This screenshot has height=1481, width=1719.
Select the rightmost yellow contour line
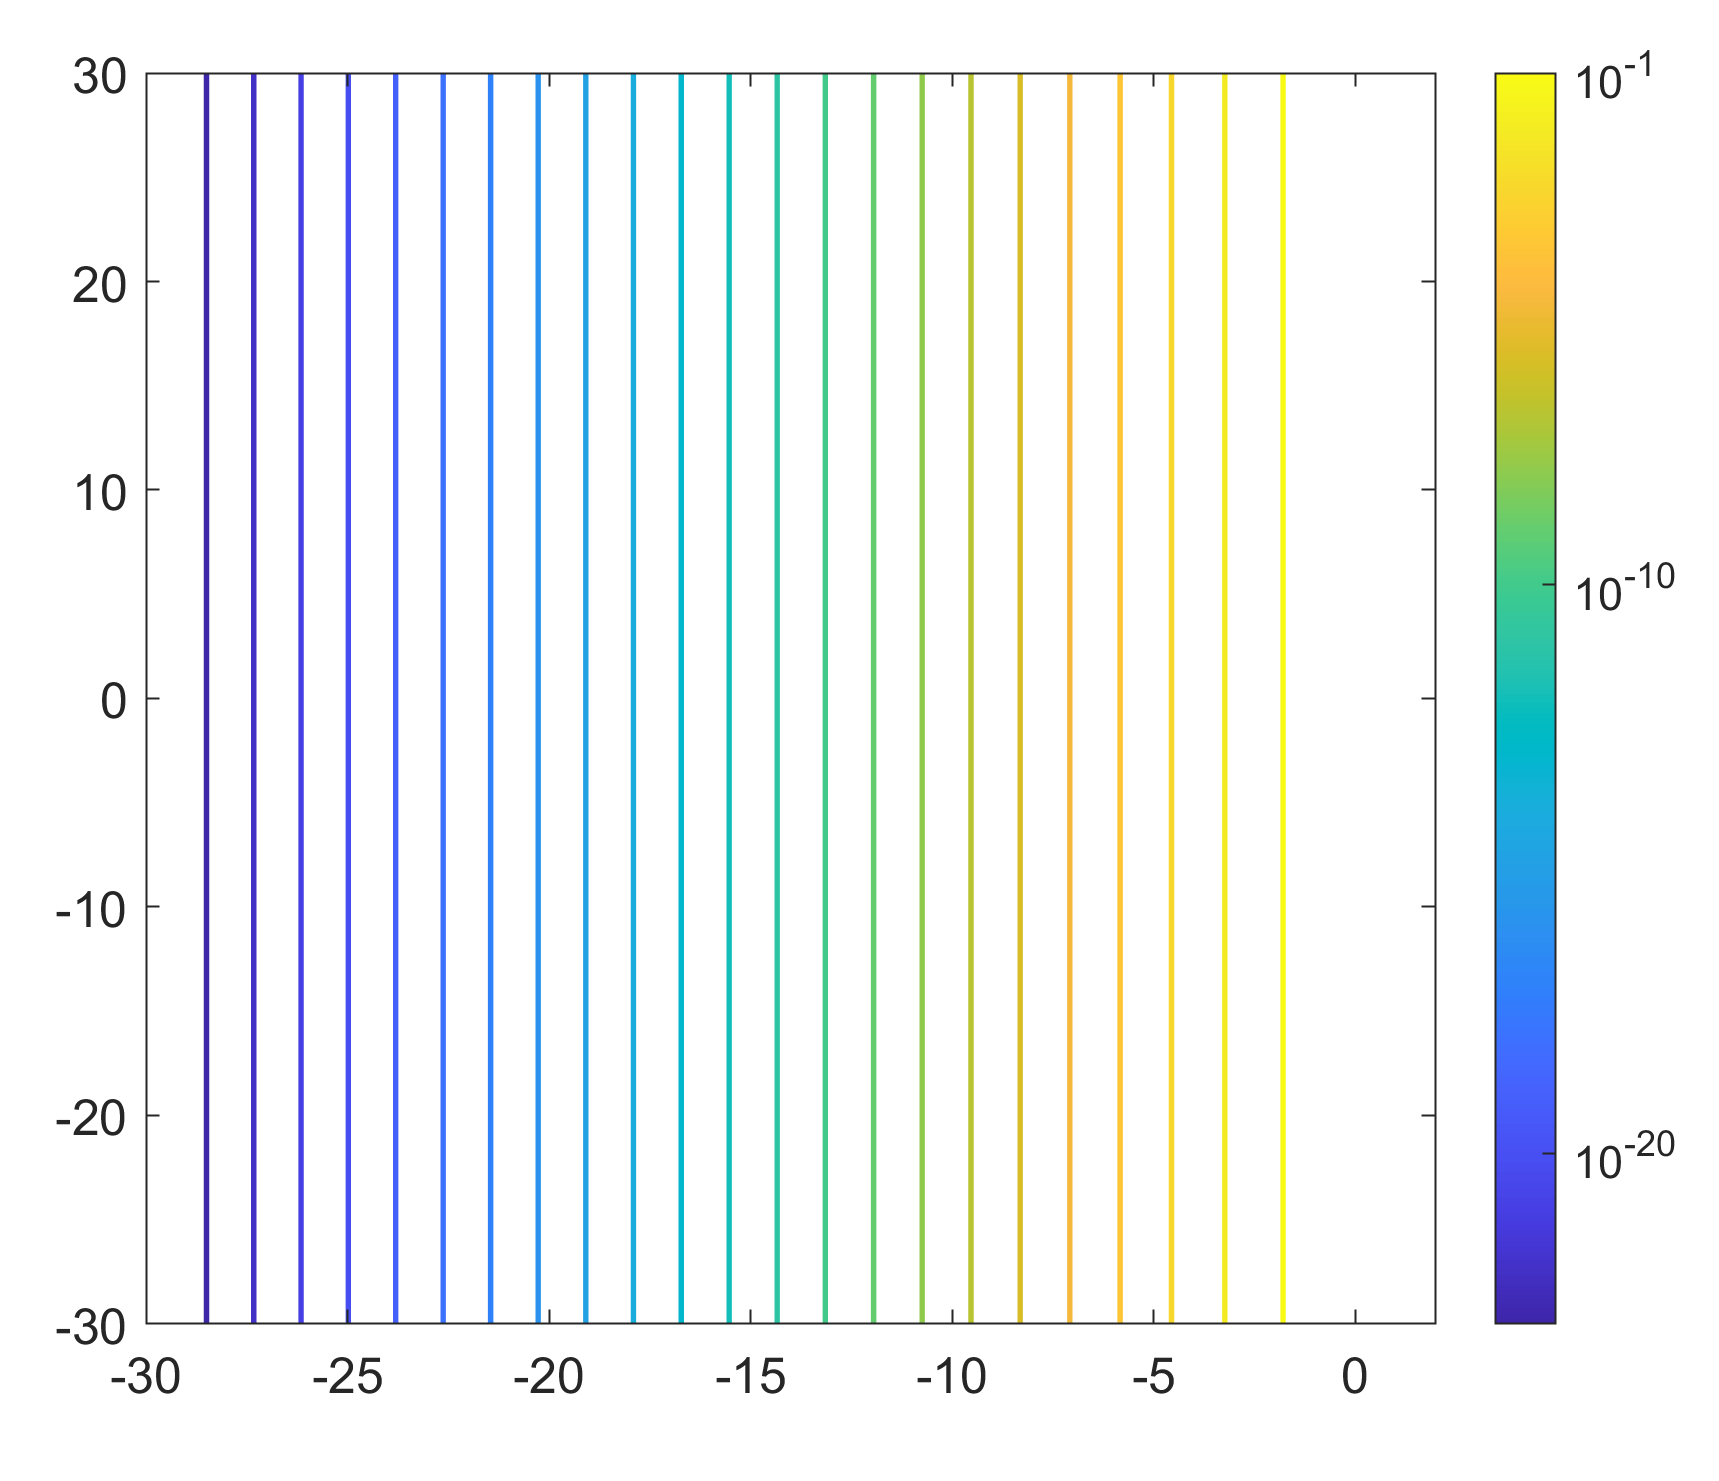[x=1283, y=698]
